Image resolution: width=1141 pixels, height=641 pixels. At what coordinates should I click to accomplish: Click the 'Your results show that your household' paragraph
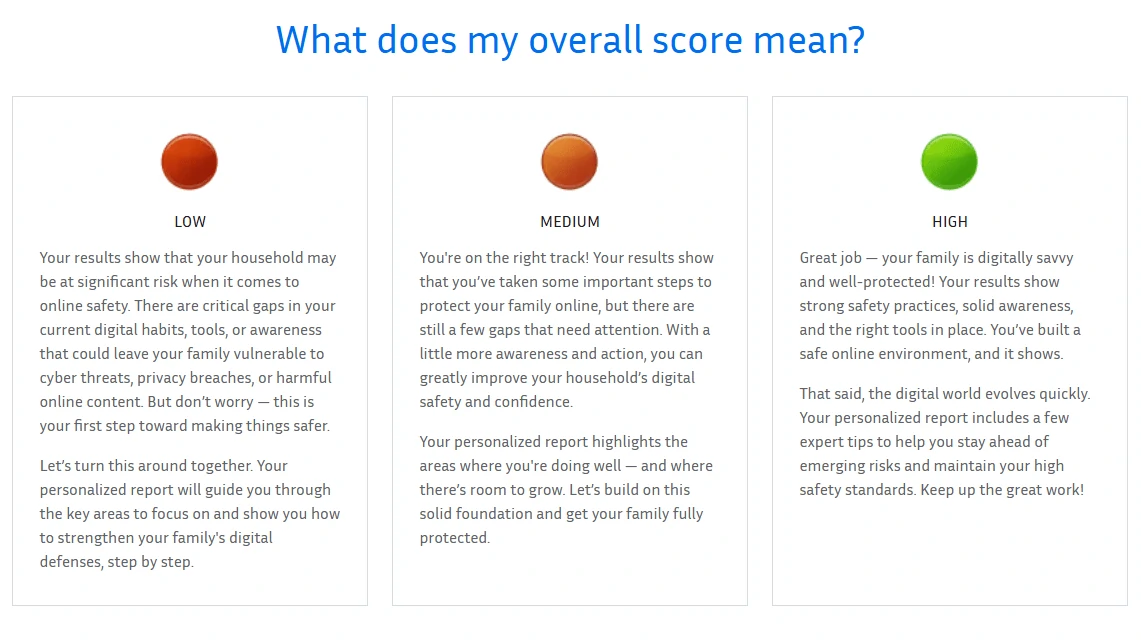[x=188, y=341]
